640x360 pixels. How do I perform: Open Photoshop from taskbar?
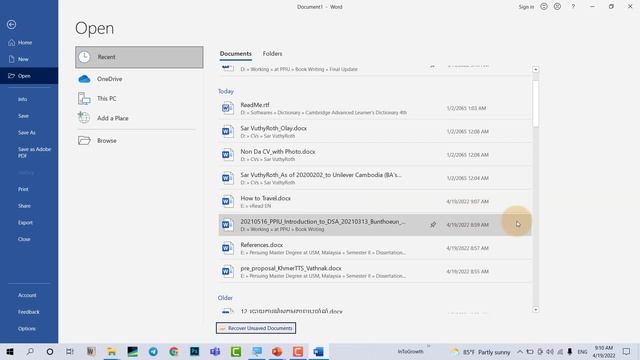(195, 351)
